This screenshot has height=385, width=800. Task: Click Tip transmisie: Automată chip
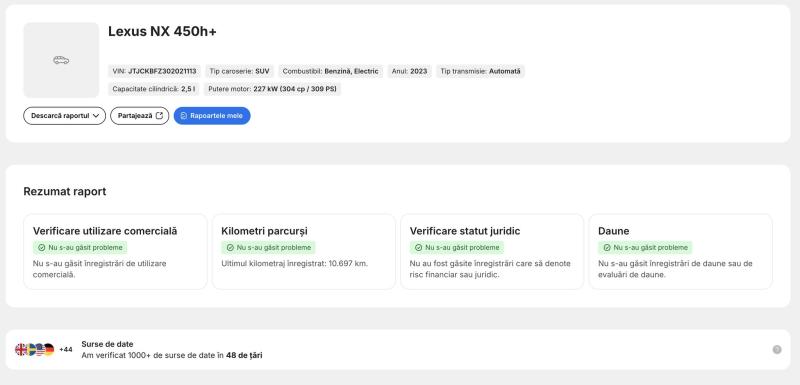(x=480, y=71)
